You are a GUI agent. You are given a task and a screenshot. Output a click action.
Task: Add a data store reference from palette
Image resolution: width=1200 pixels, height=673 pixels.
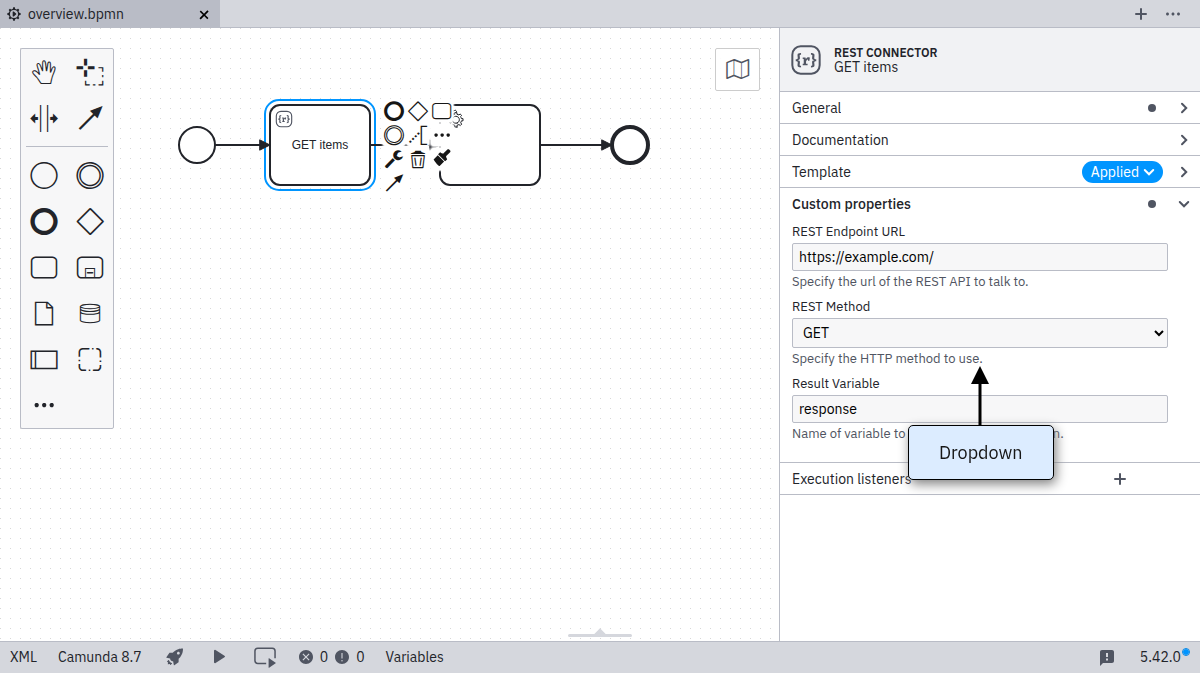coord(90,314)
